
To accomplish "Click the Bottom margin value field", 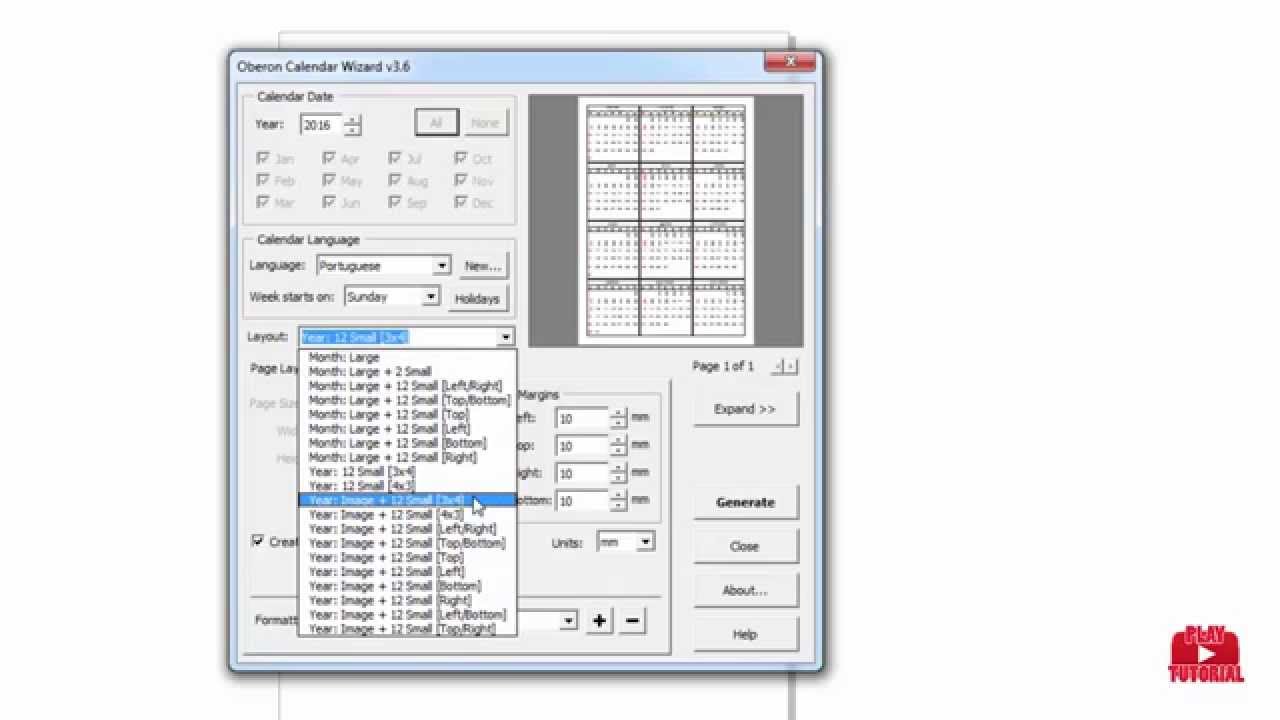I will (583, 500).
